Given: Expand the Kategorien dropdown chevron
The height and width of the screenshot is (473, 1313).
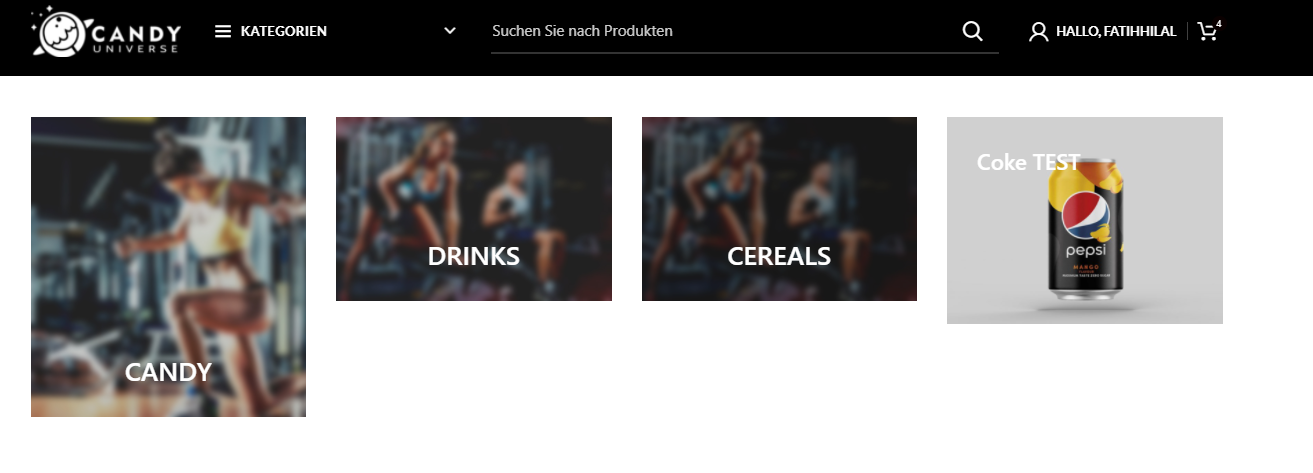Looking at the screenshot, I should click(x=450, y=31).
